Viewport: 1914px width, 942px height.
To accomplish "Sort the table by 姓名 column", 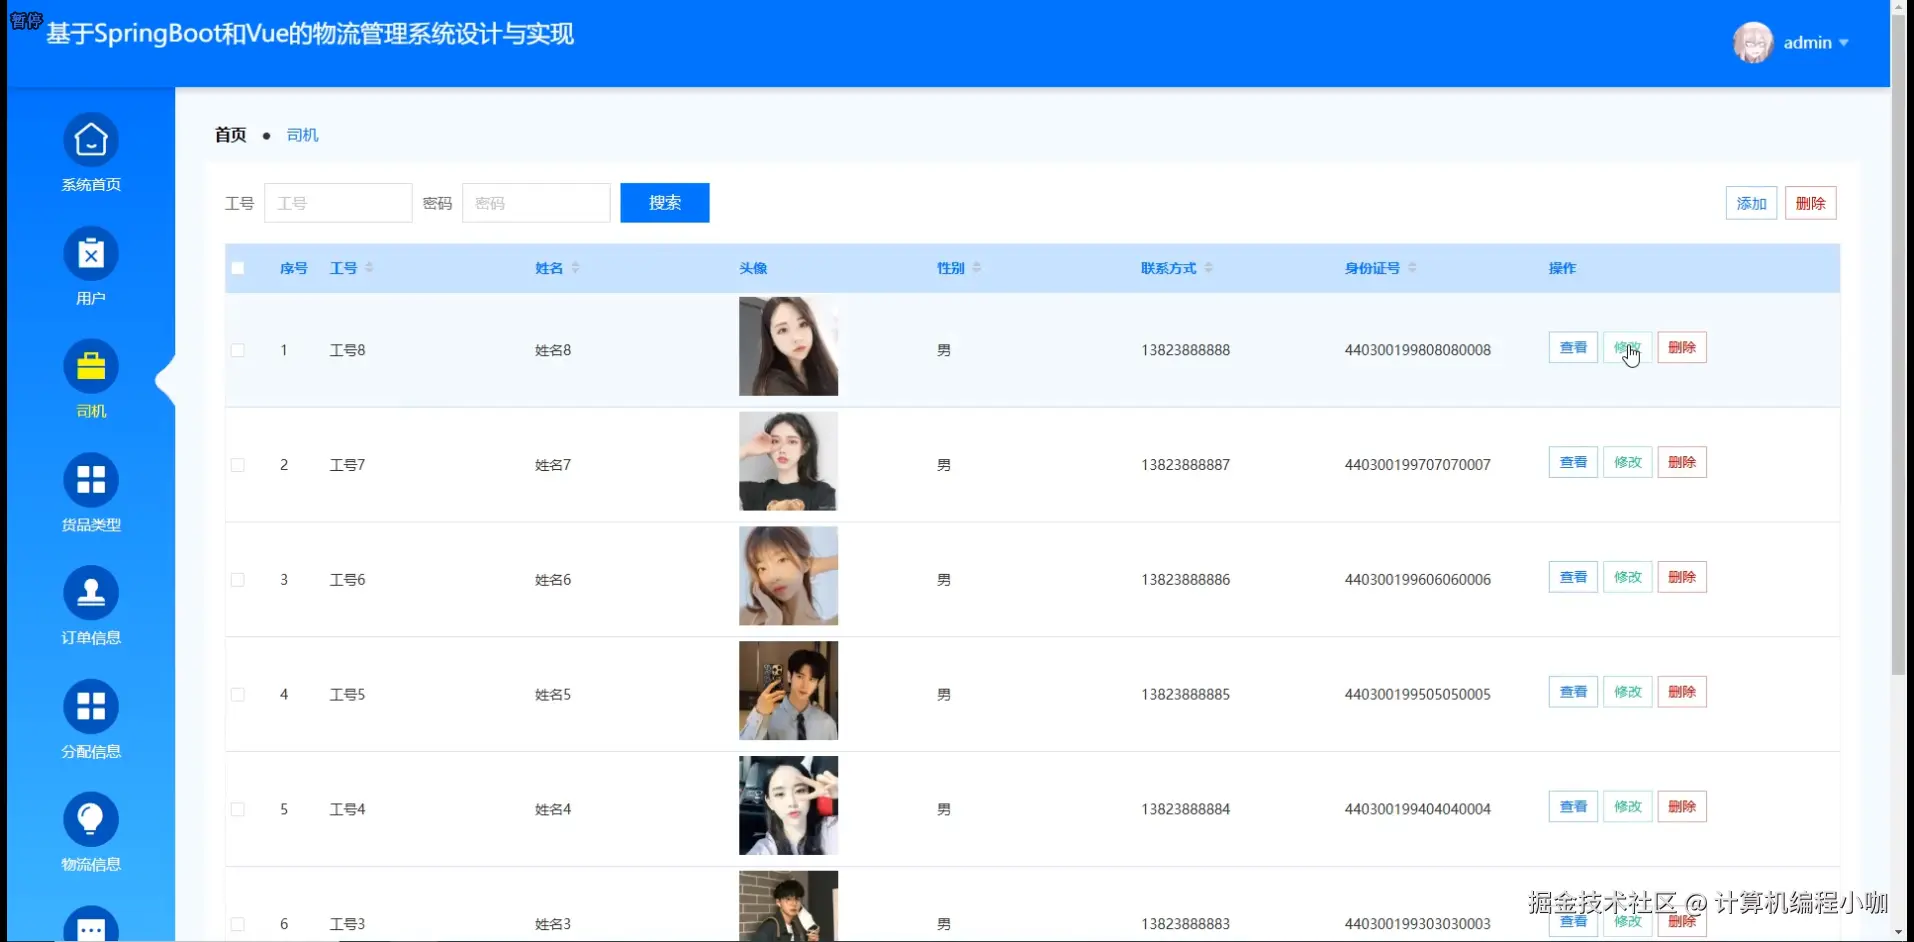I will point(575,268).
